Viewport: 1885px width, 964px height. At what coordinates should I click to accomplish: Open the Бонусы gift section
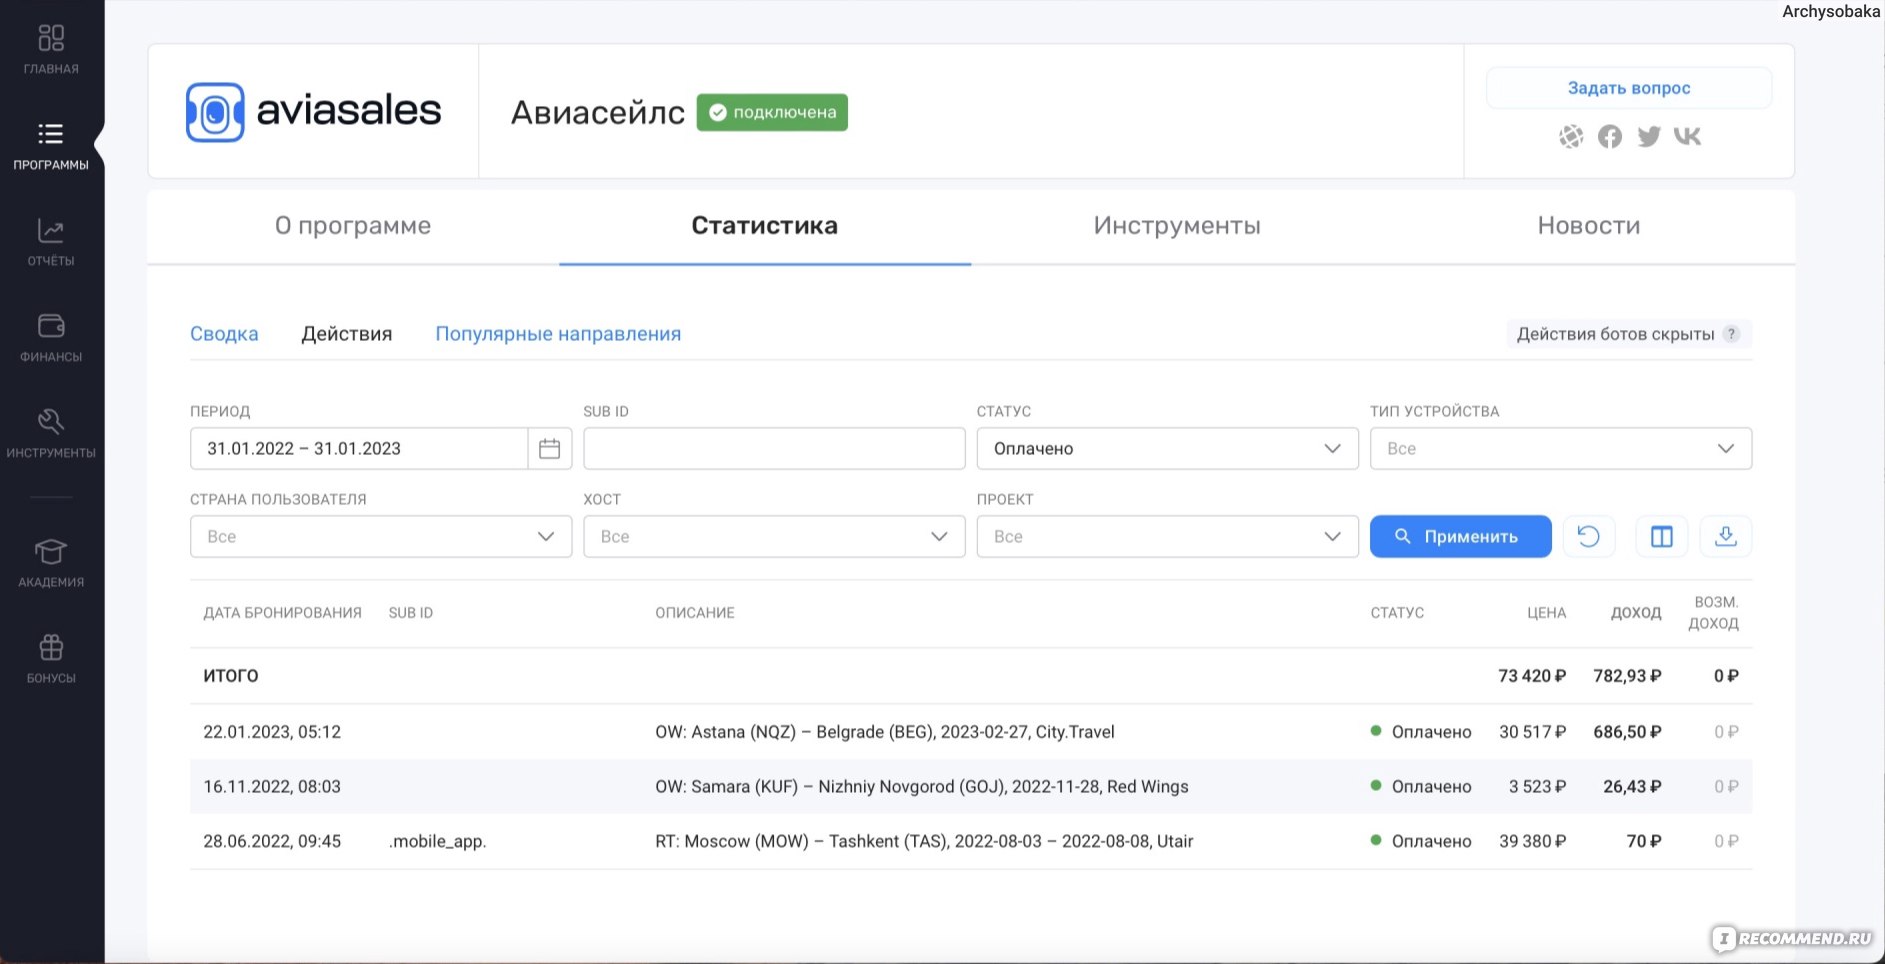pyautogui.click(x=51, y=659)
